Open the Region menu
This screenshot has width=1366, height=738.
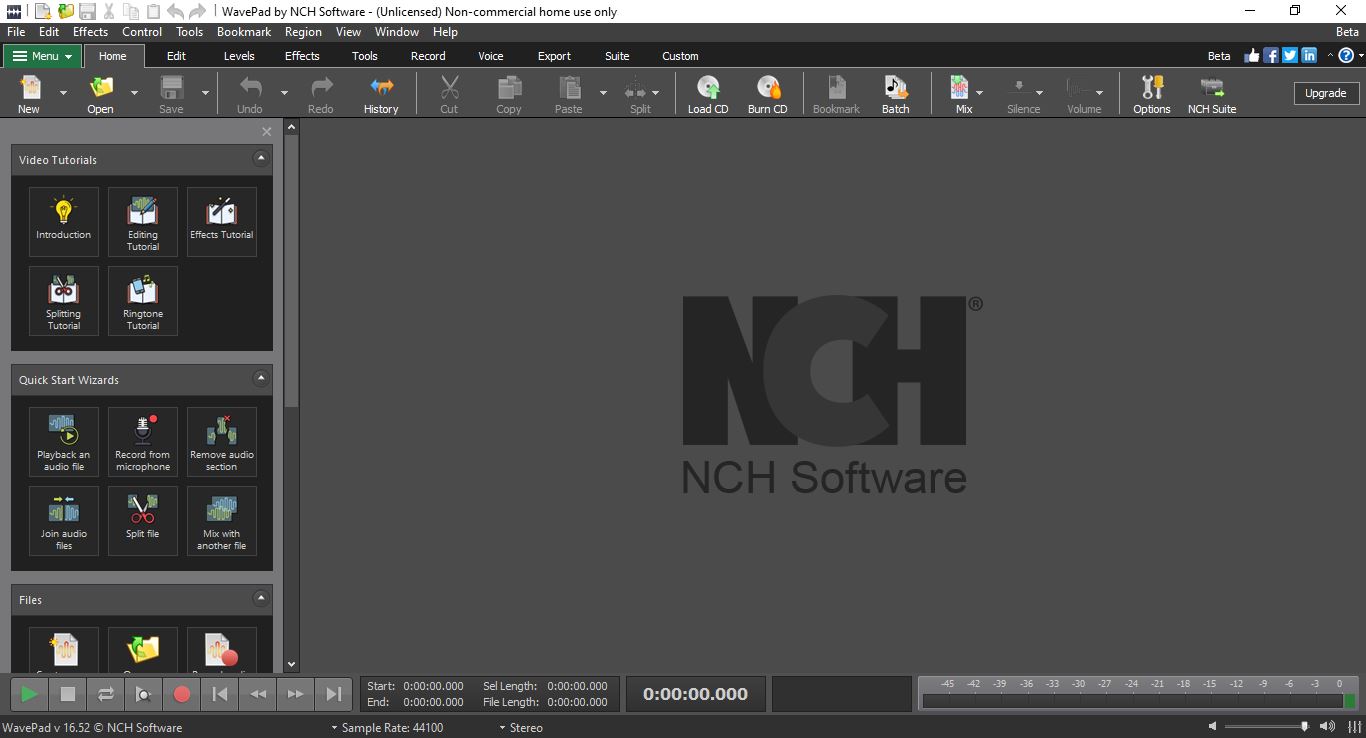[x=303, y=32]
